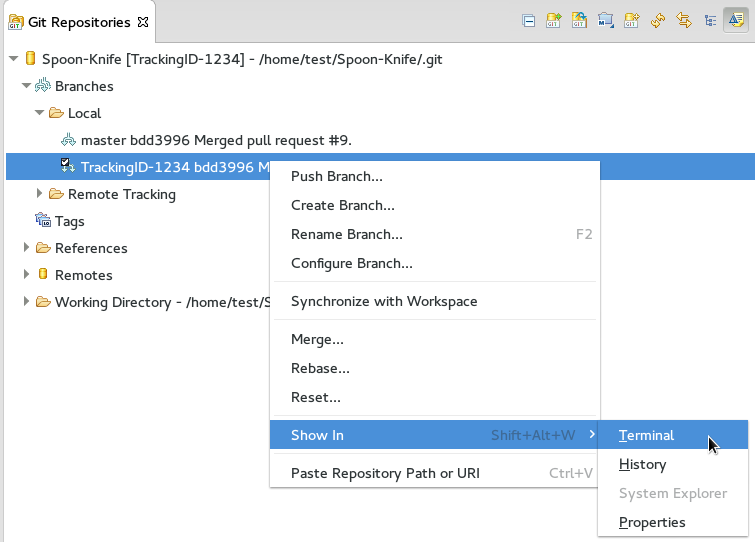This screenshot has width=755, height=542.
Task: Collapse the Local branches folder
Action: click(x=39, y=113)
